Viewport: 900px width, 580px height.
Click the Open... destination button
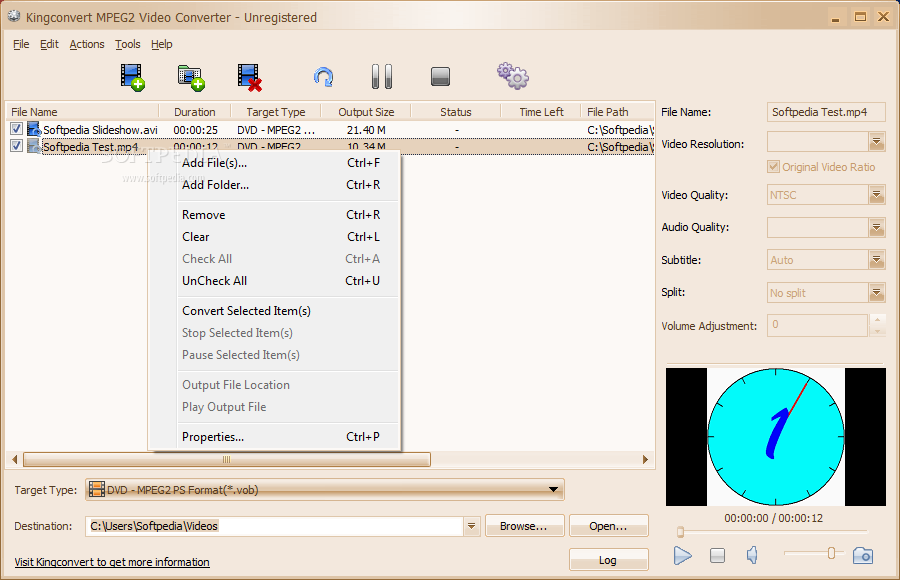pos(608,526)
